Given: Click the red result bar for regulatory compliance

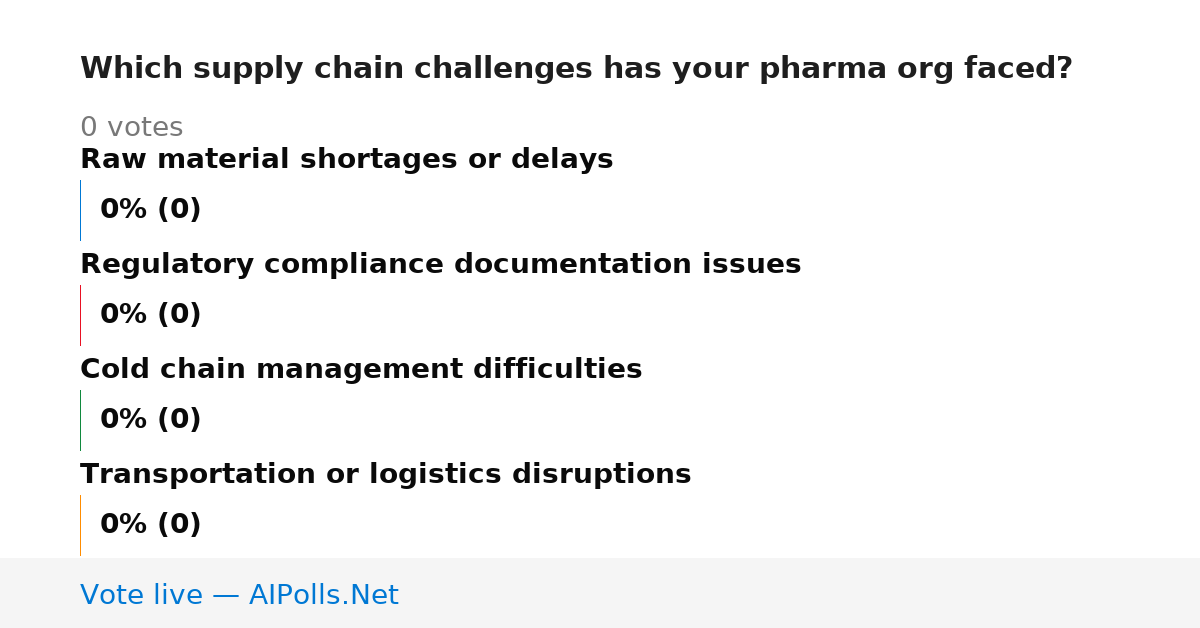Looking at the screenshot, I should (x=80, y=315).
